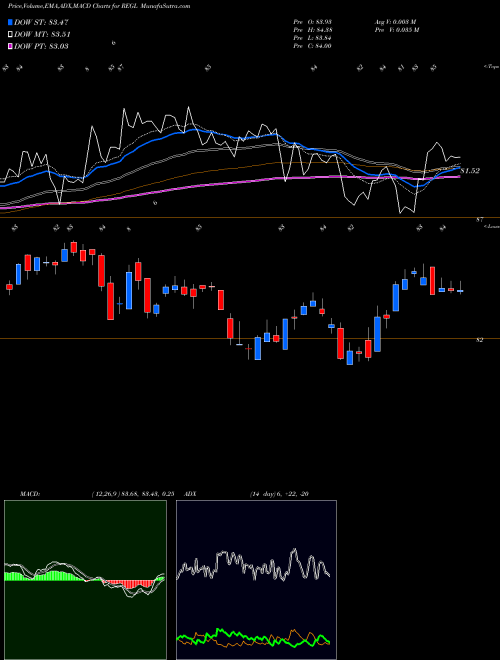Click the 'Pre O: 83.93' open value
500x660 pixels.
[x=313, y=22]
